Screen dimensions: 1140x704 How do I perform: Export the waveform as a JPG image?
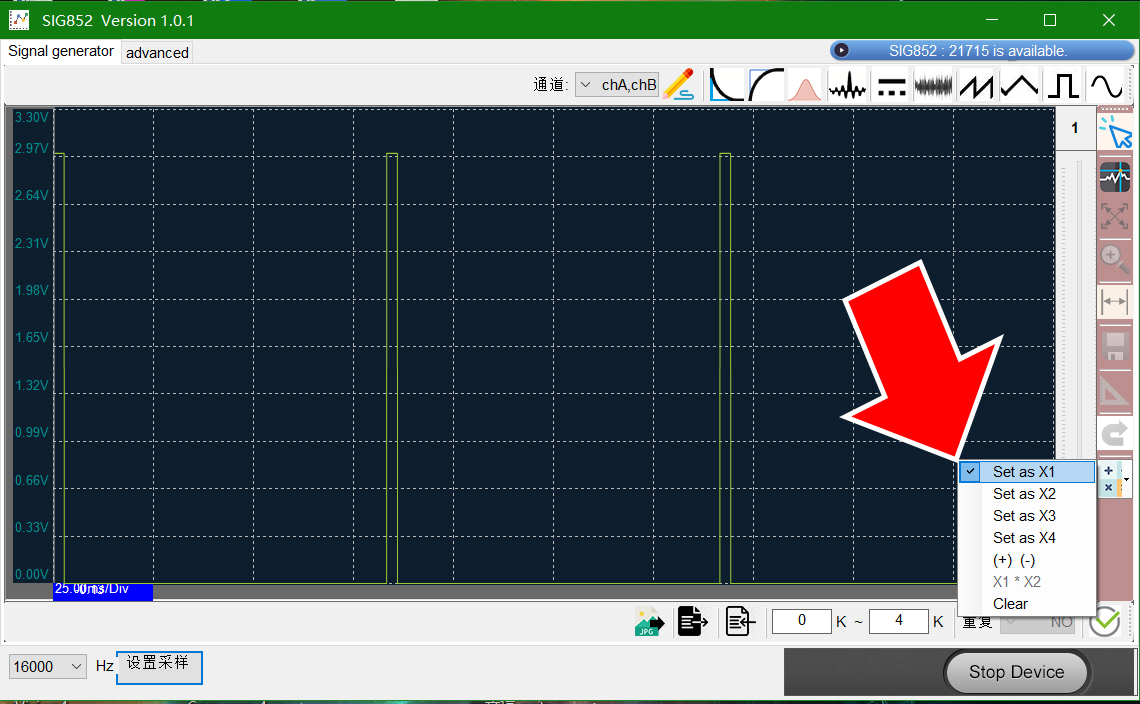pyautogui.click(x=649, y=622)
